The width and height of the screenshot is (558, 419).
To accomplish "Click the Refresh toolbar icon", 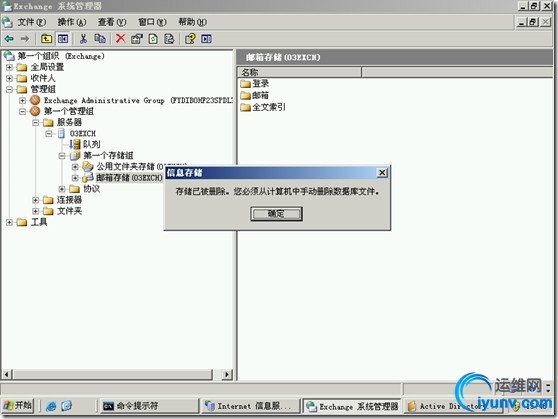I will [x=153, y=38].
